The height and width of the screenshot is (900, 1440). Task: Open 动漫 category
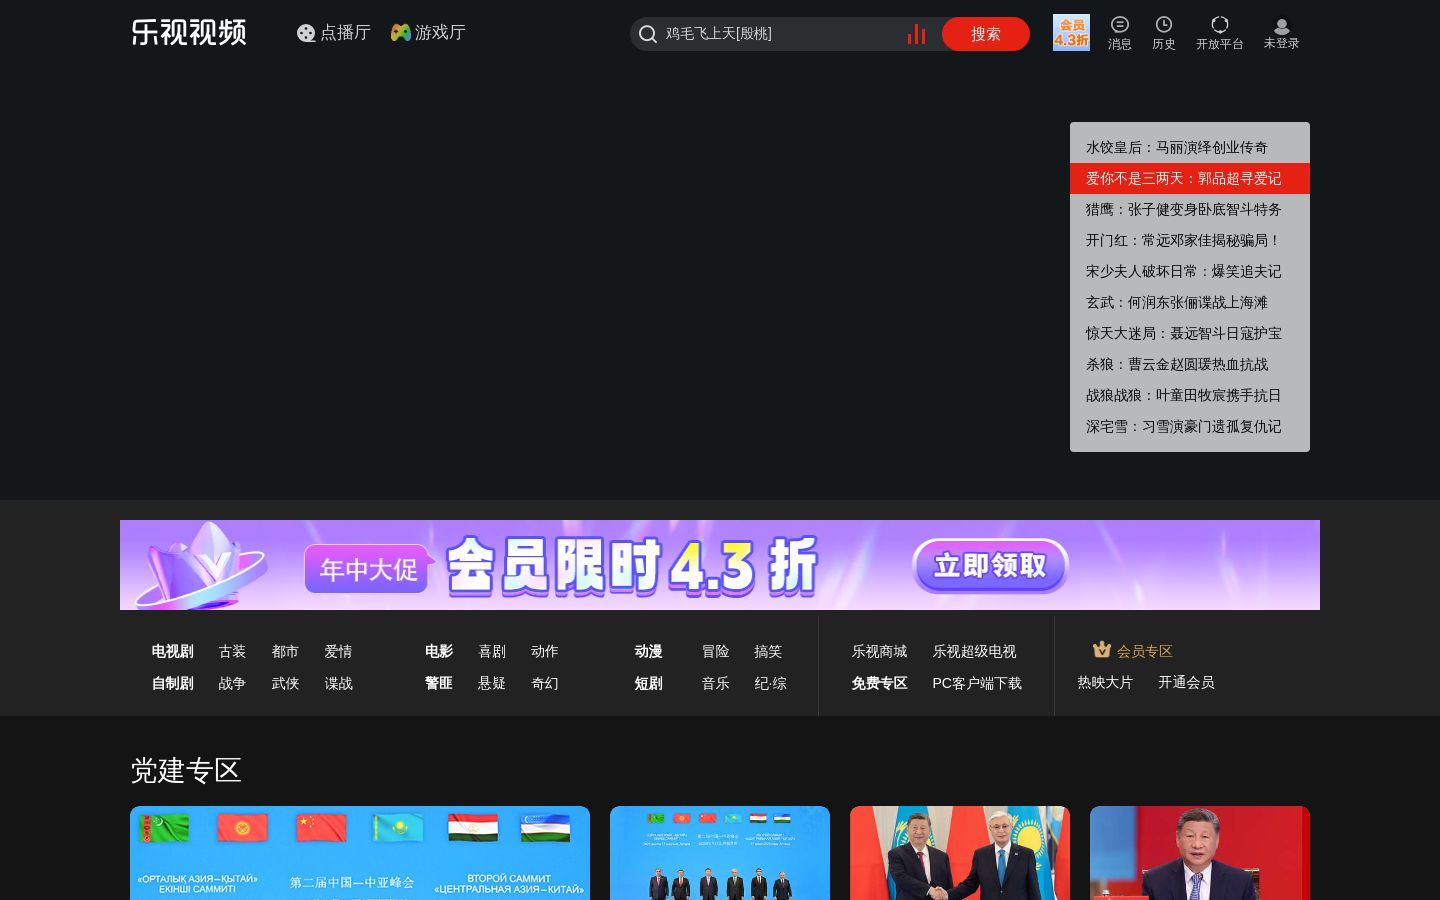click(648, 651)
